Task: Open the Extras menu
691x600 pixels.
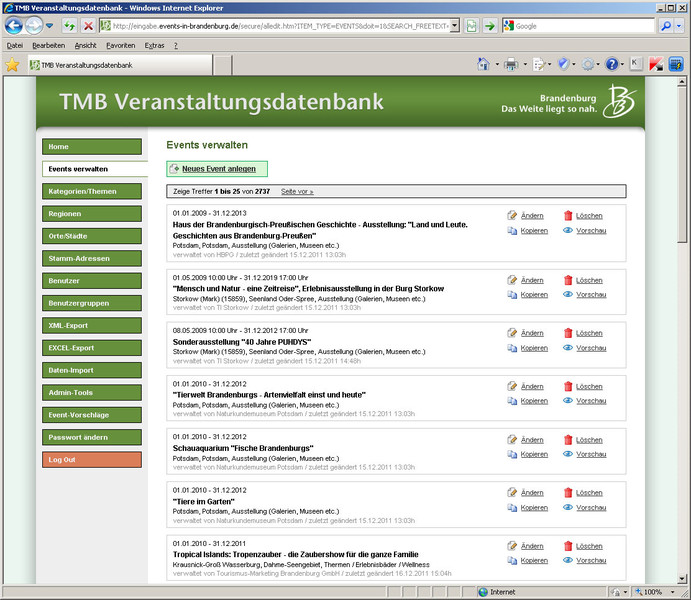Action: tap(154, 45)
